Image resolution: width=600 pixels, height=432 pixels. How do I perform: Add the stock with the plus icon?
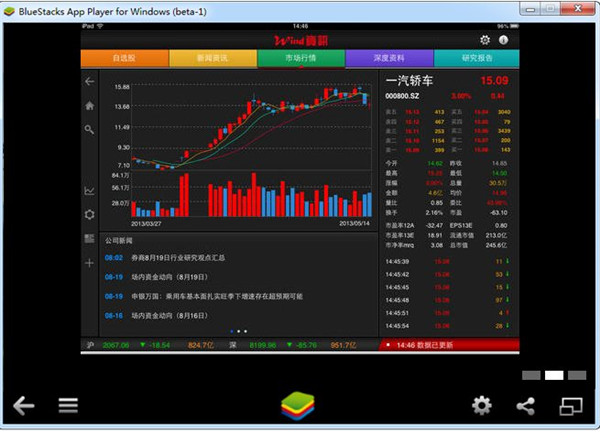point(89,263)
